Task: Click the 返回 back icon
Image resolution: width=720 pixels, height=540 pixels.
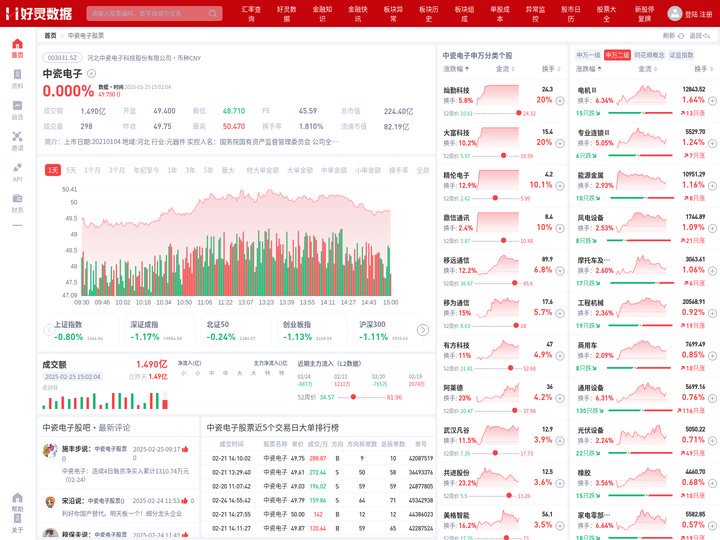Action: coord(706,36)
